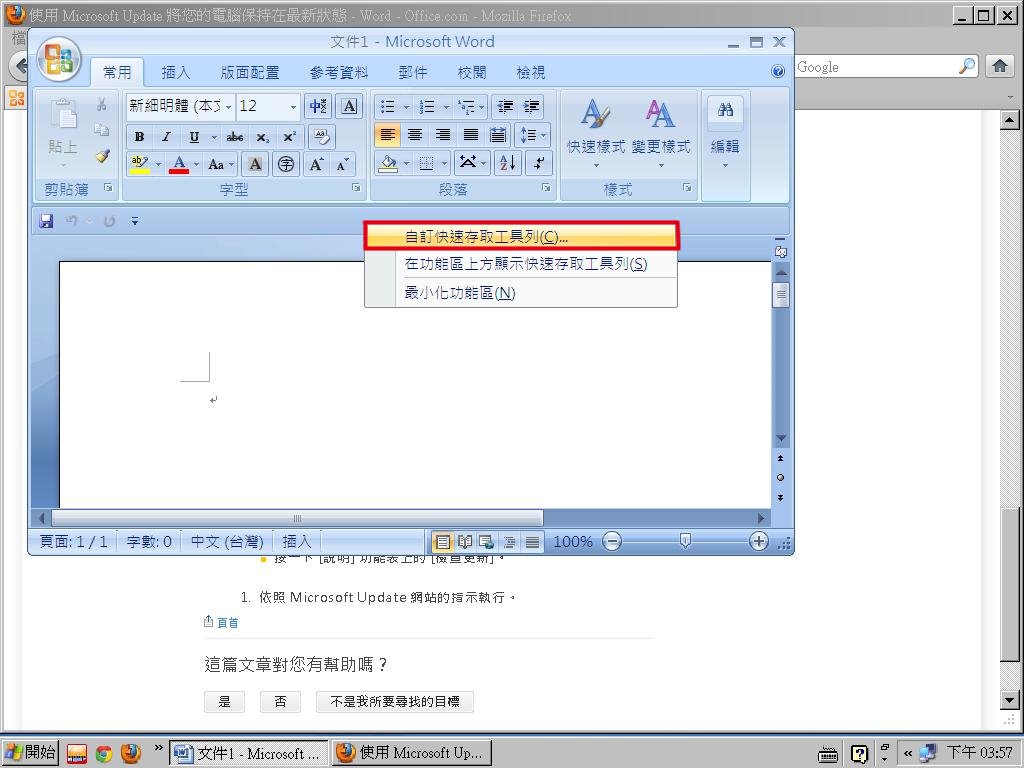Click the phonetic guide icon next to the font size

point(318,106)
